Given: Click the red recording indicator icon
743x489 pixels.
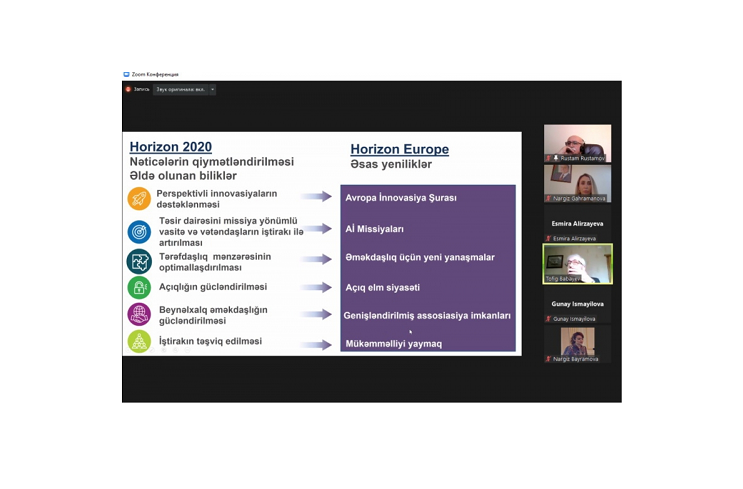Looking at the screenshot, I should pyautogui.click(x=128, y=89).
